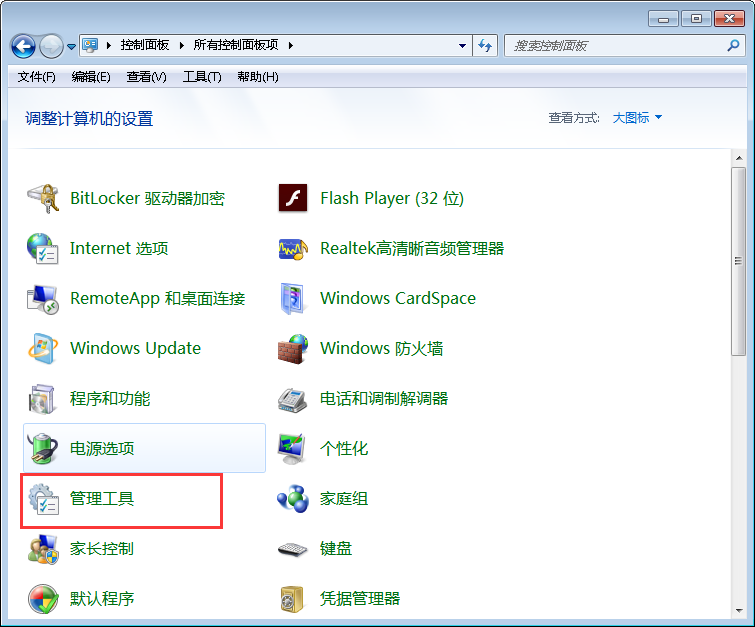Open the 个性化 text link
The width and height of the screenshot is (755, 627).
[x=344, y=449]
